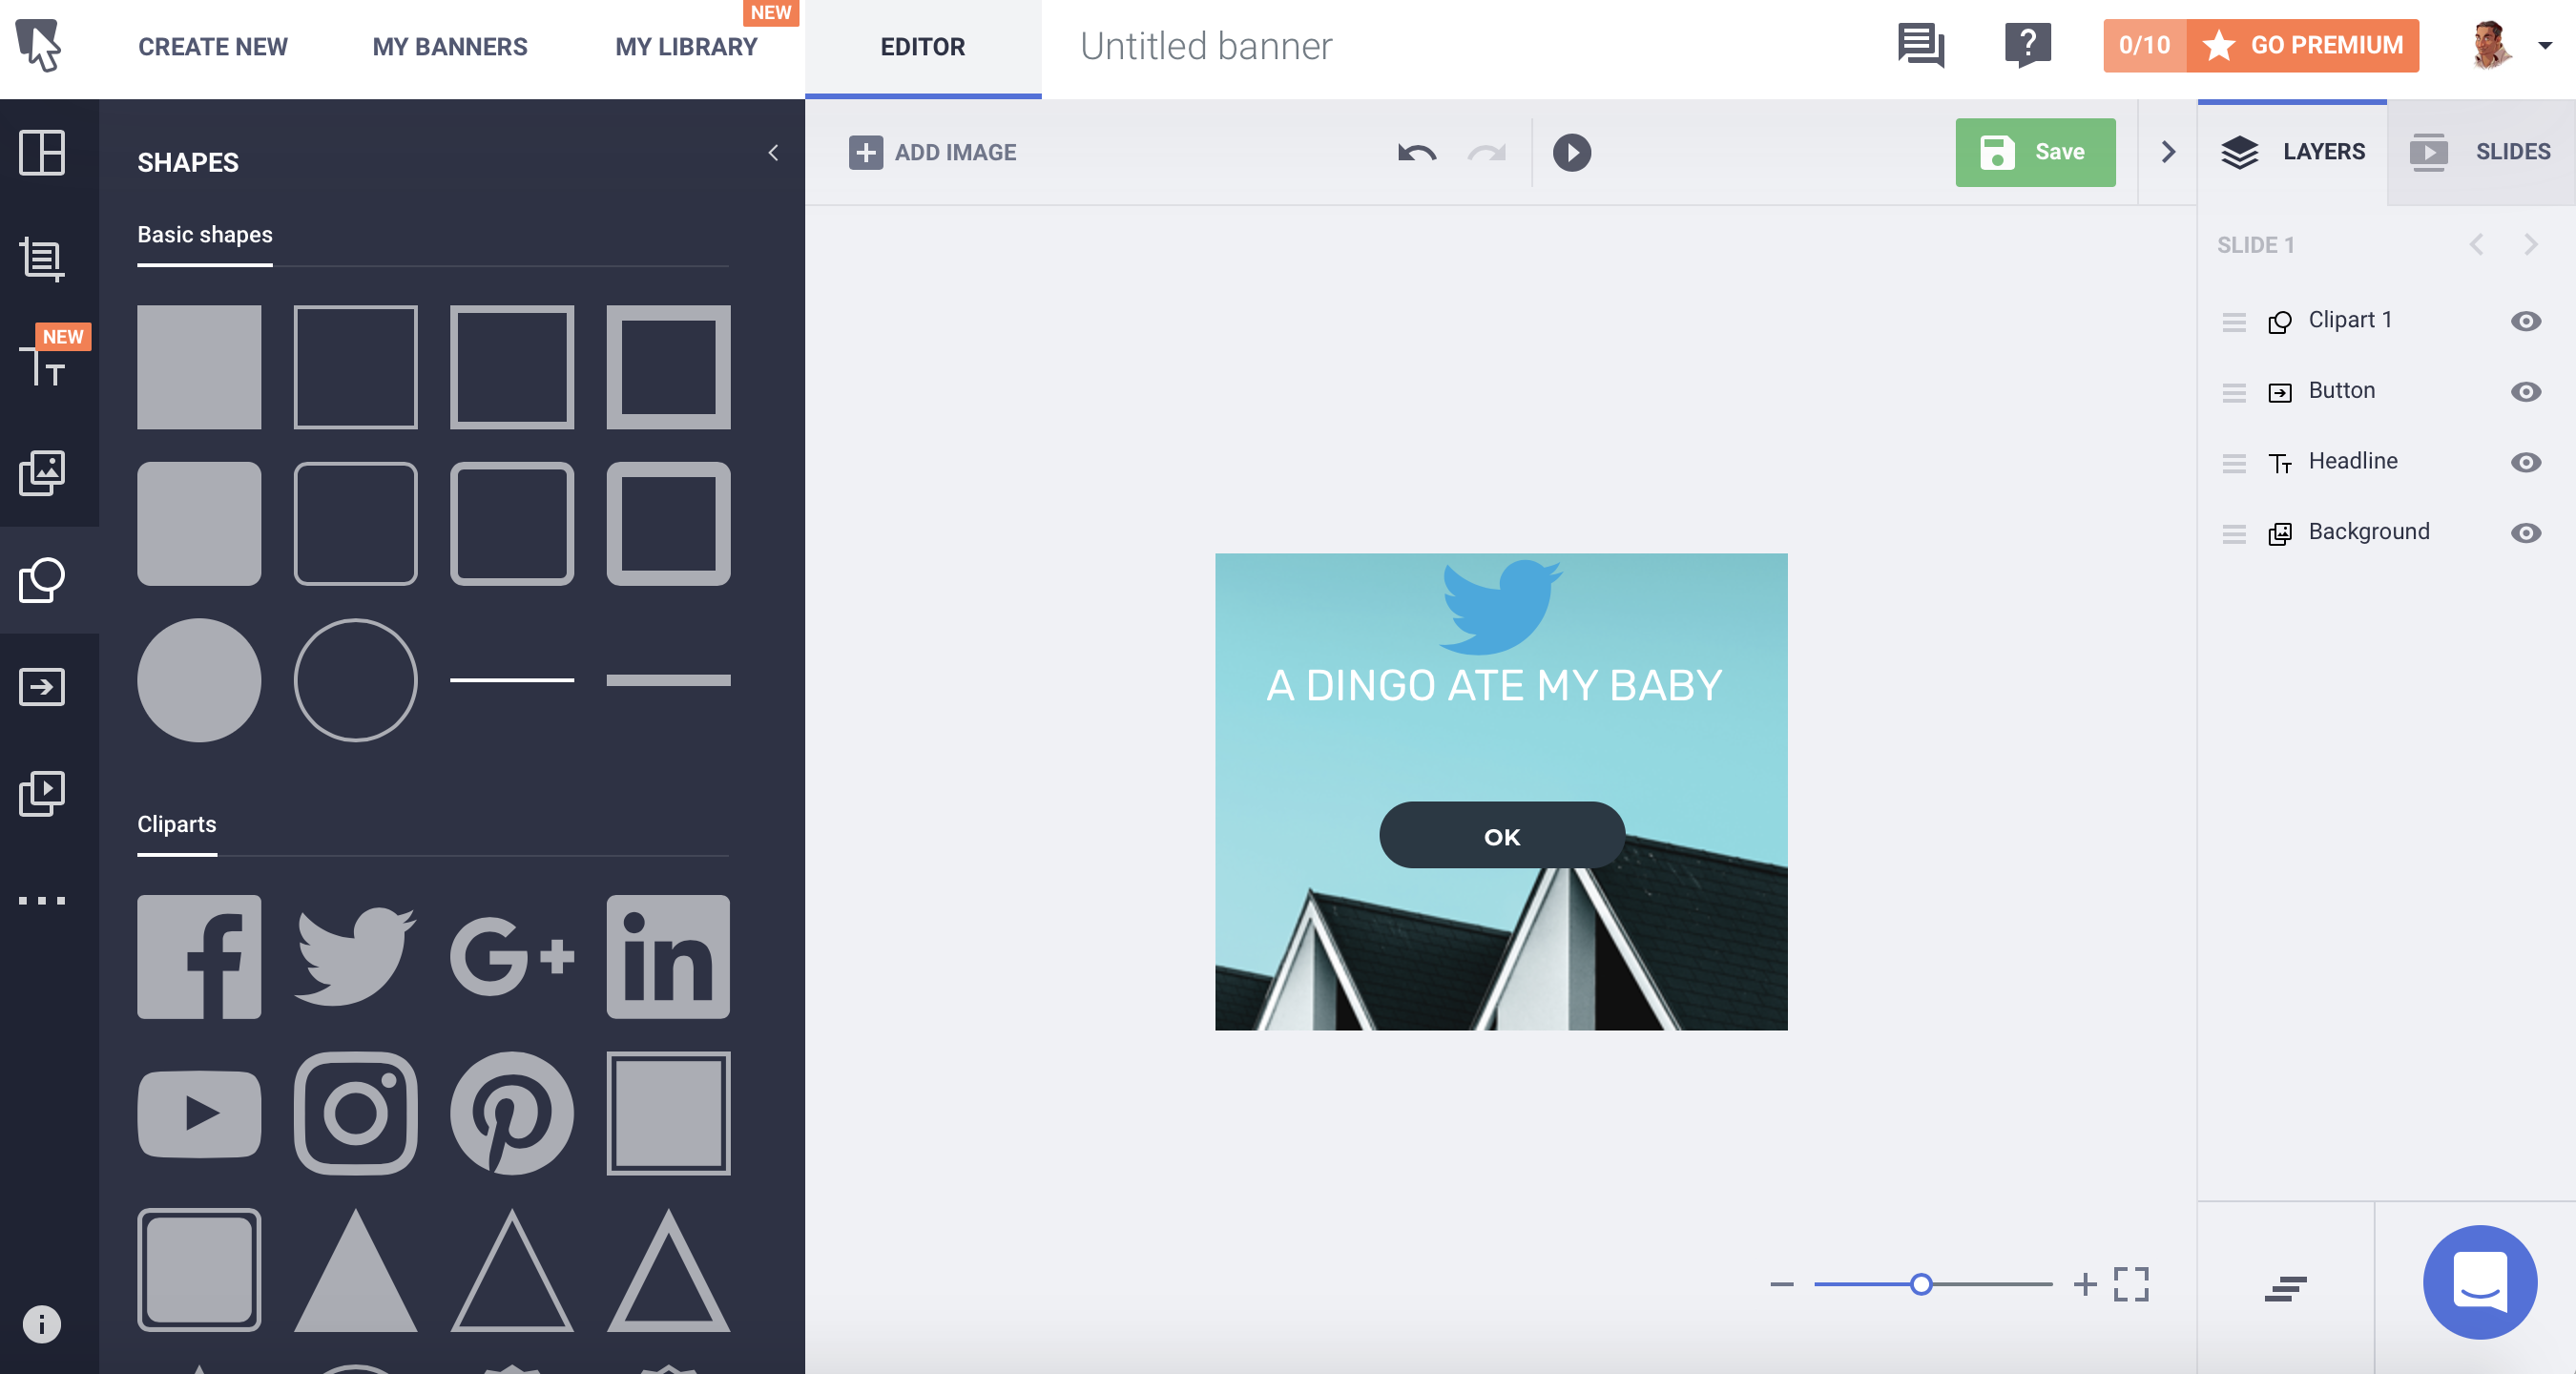Insert the filled circle shape
Image resolution: width=2576 pixels, height=1374 pixels.
point(199,680)
